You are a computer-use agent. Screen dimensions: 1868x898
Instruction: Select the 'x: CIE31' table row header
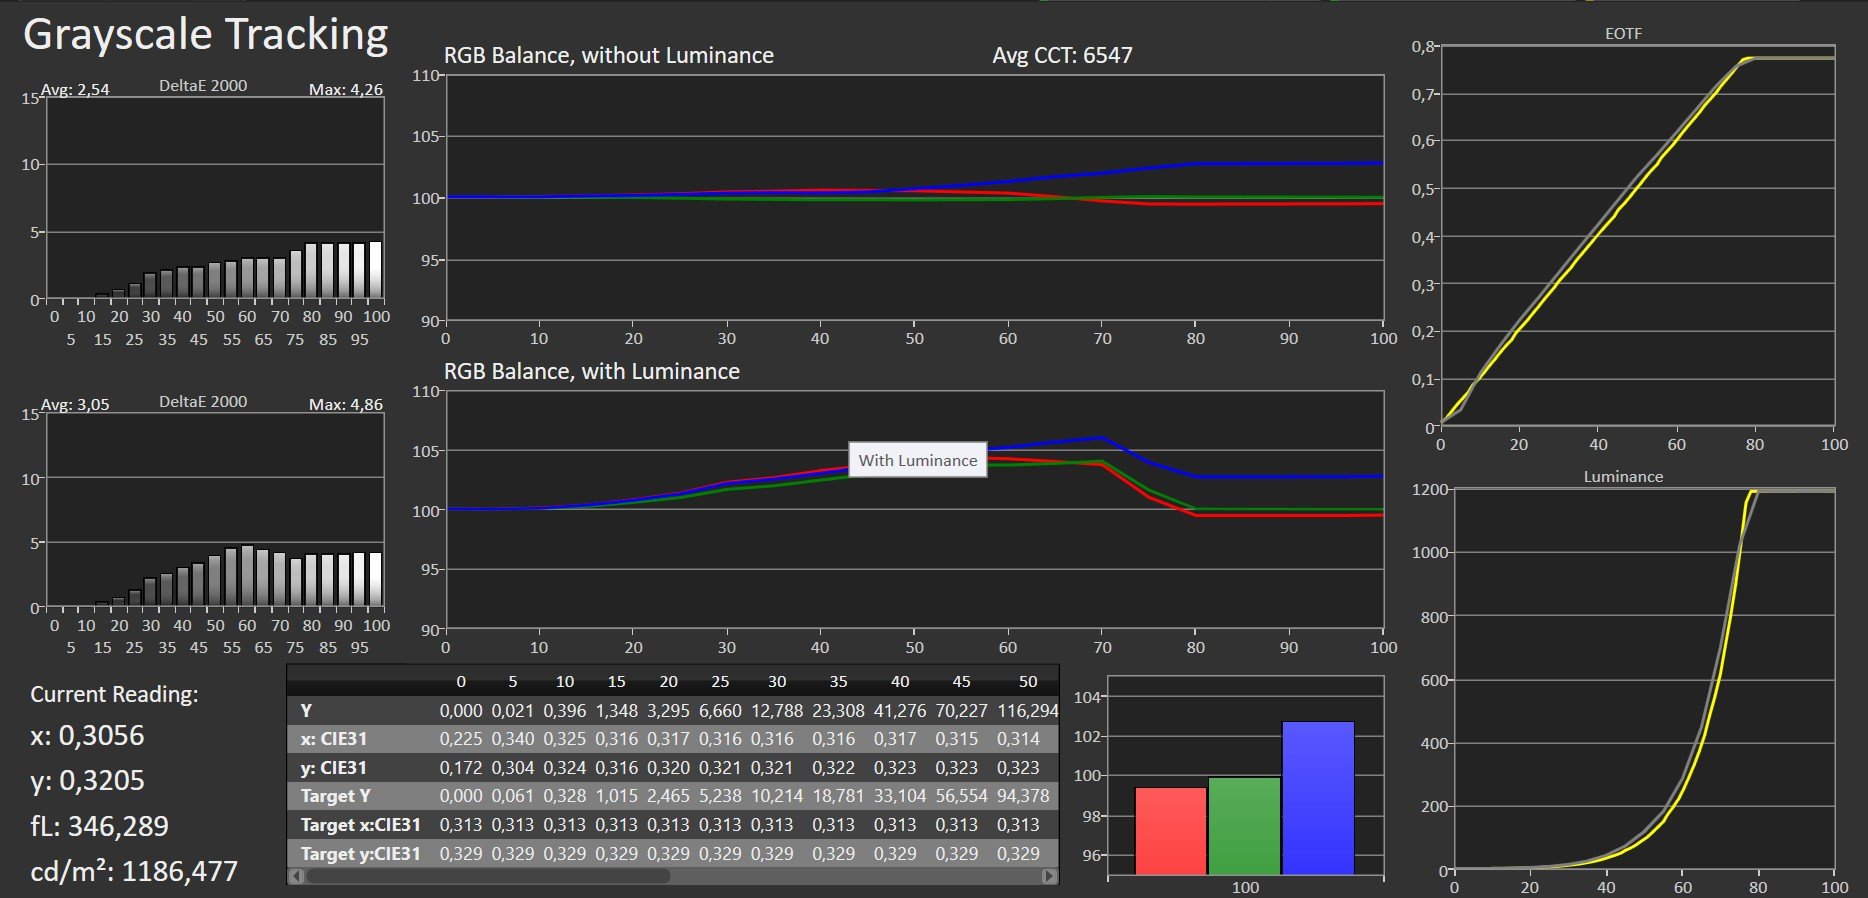coord(334,739)
